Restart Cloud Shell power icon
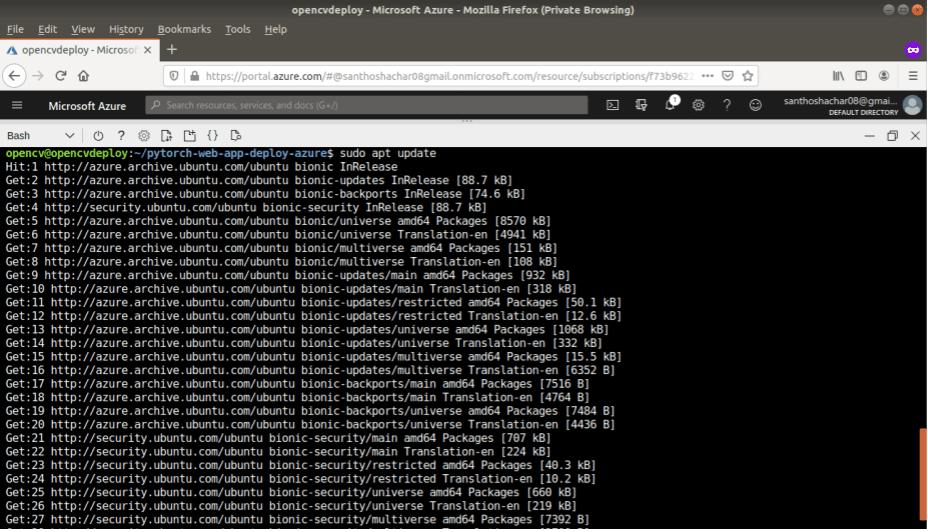Image resolution: width=928 pixels, height=532 pixels. tap(98, 136)
